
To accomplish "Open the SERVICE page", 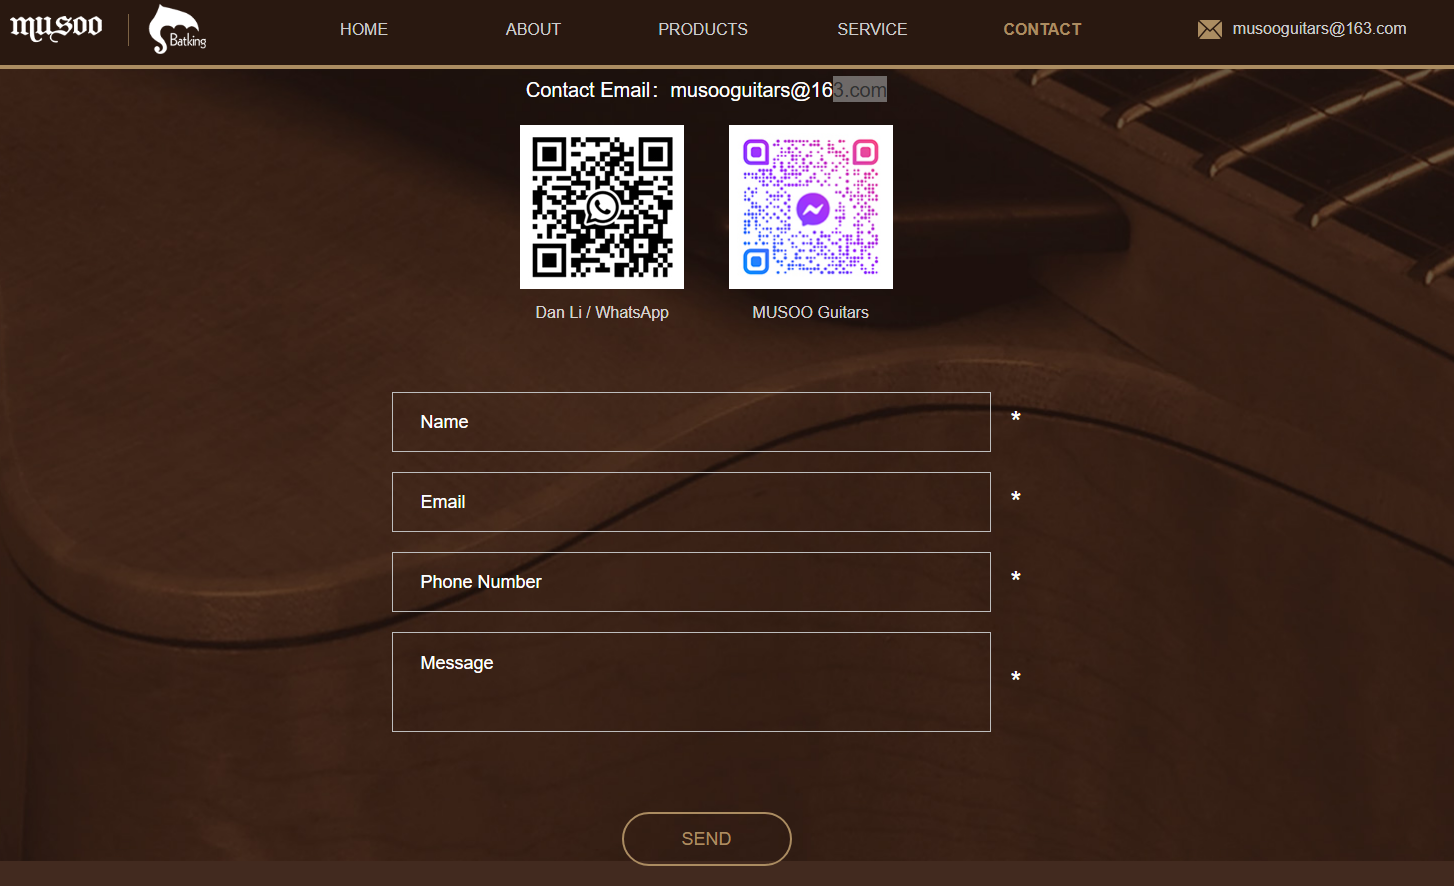I will coord(872,30).
